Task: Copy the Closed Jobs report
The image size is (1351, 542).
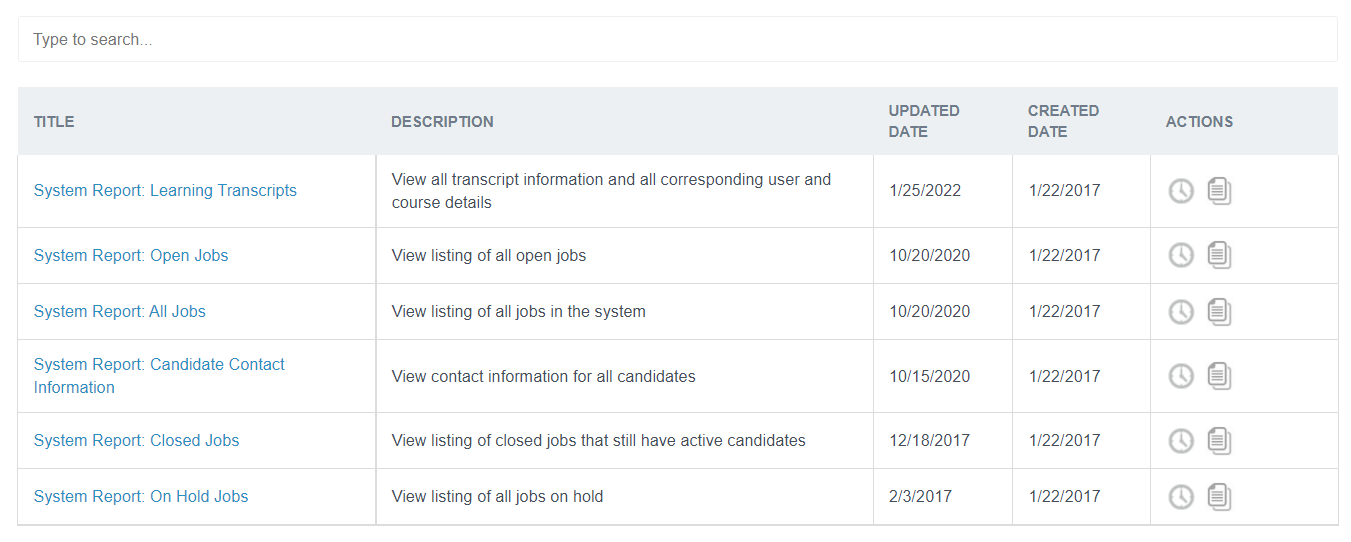Action: click(x=1219, y=441)
